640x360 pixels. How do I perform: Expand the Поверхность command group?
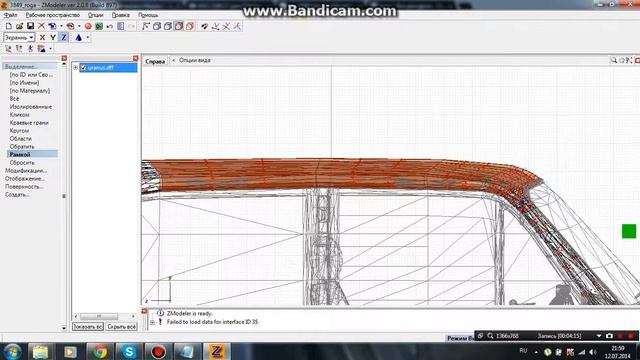click(24, 187)
